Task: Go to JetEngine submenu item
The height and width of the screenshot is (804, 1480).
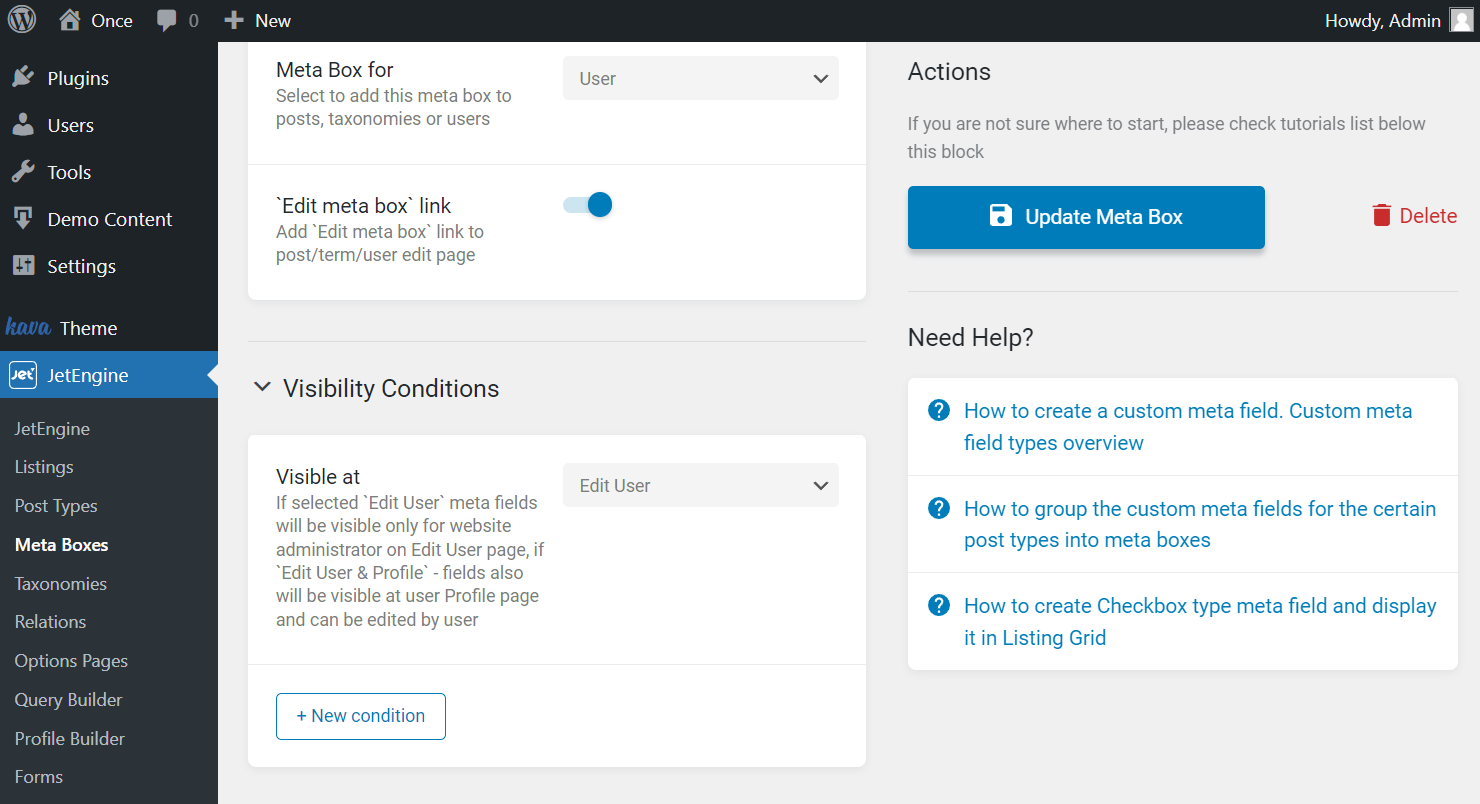Action: tap(52, 428)
